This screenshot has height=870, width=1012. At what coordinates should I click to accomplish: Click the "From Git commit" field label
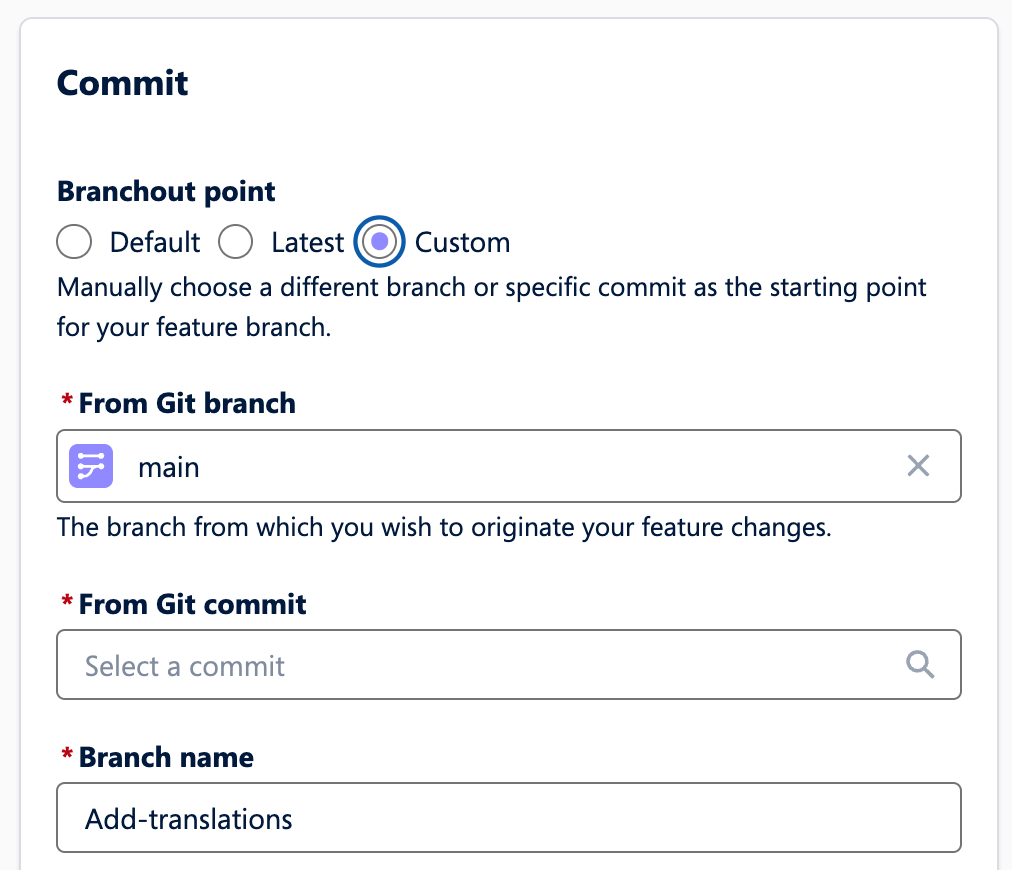[192, 604]
